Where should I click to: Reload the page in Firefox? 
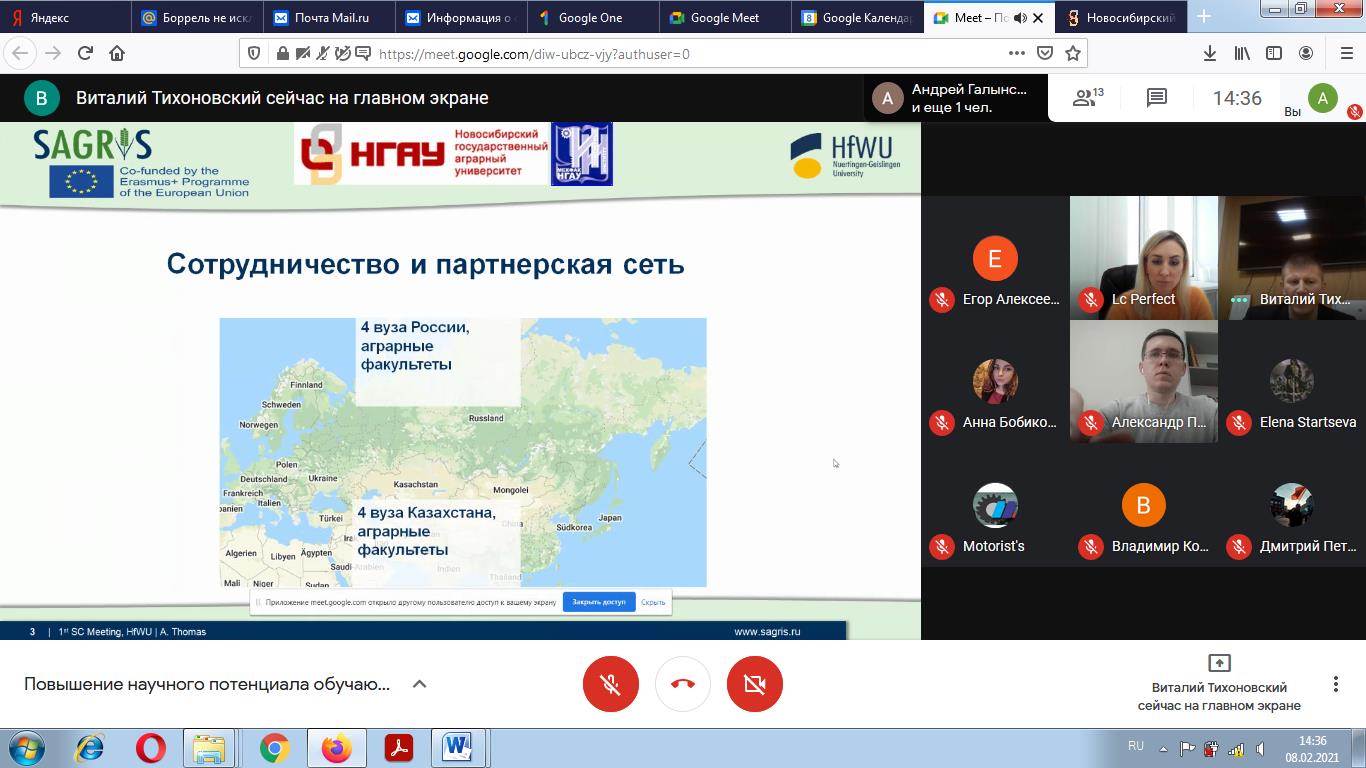85,53
